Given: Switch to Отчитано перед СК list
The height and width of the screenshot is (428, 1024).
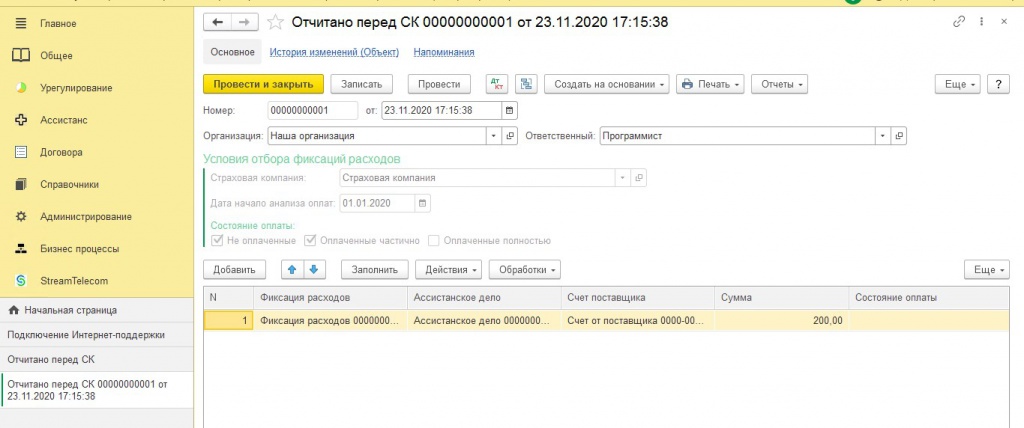Looking at the screenshot, I should tap(97, 359).
